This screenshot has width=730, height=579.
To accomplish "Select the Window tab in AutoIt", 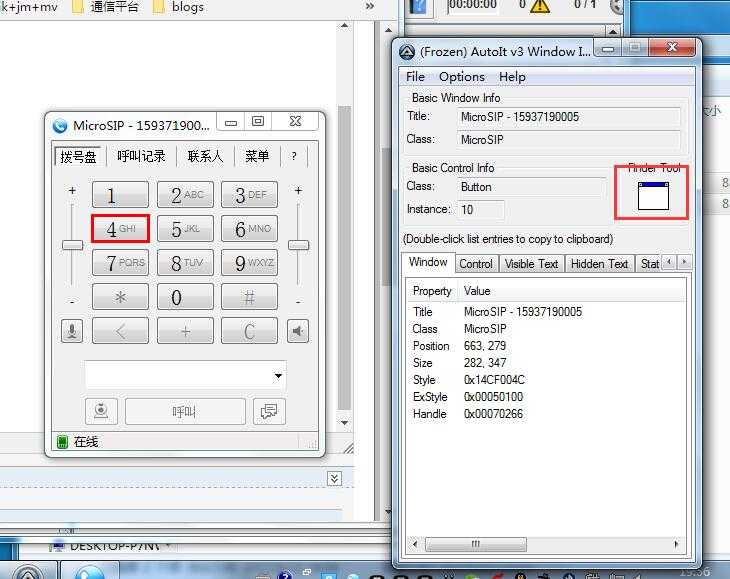I will pyautogui.click(x=428, y=263).
